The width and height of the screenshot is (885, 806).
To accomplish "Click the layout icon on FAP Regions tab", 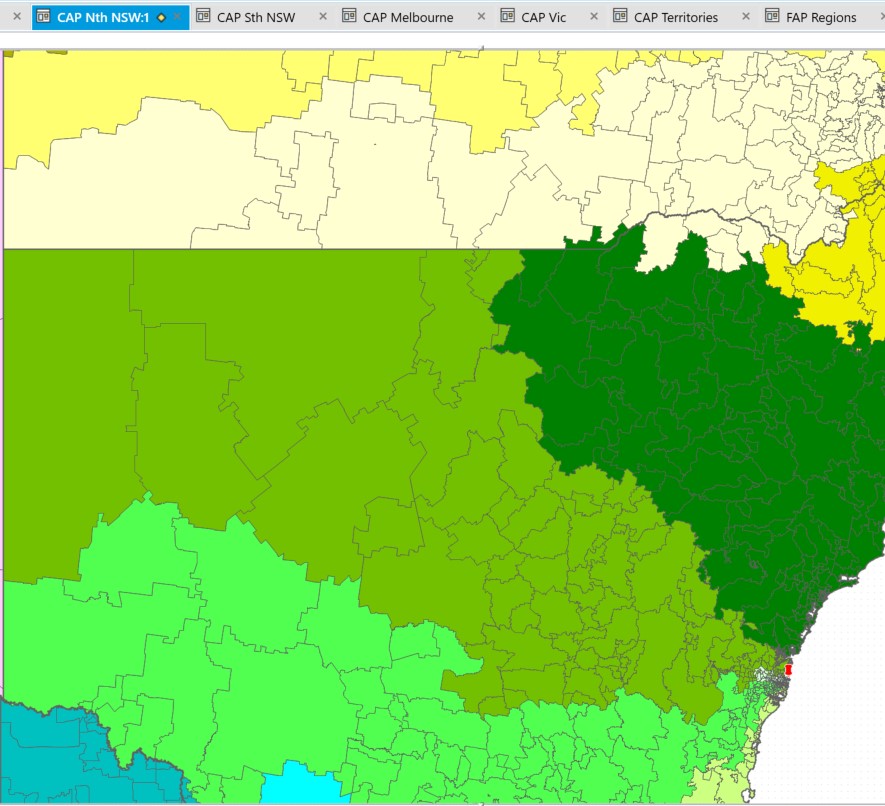I will [x=772, y=16].
